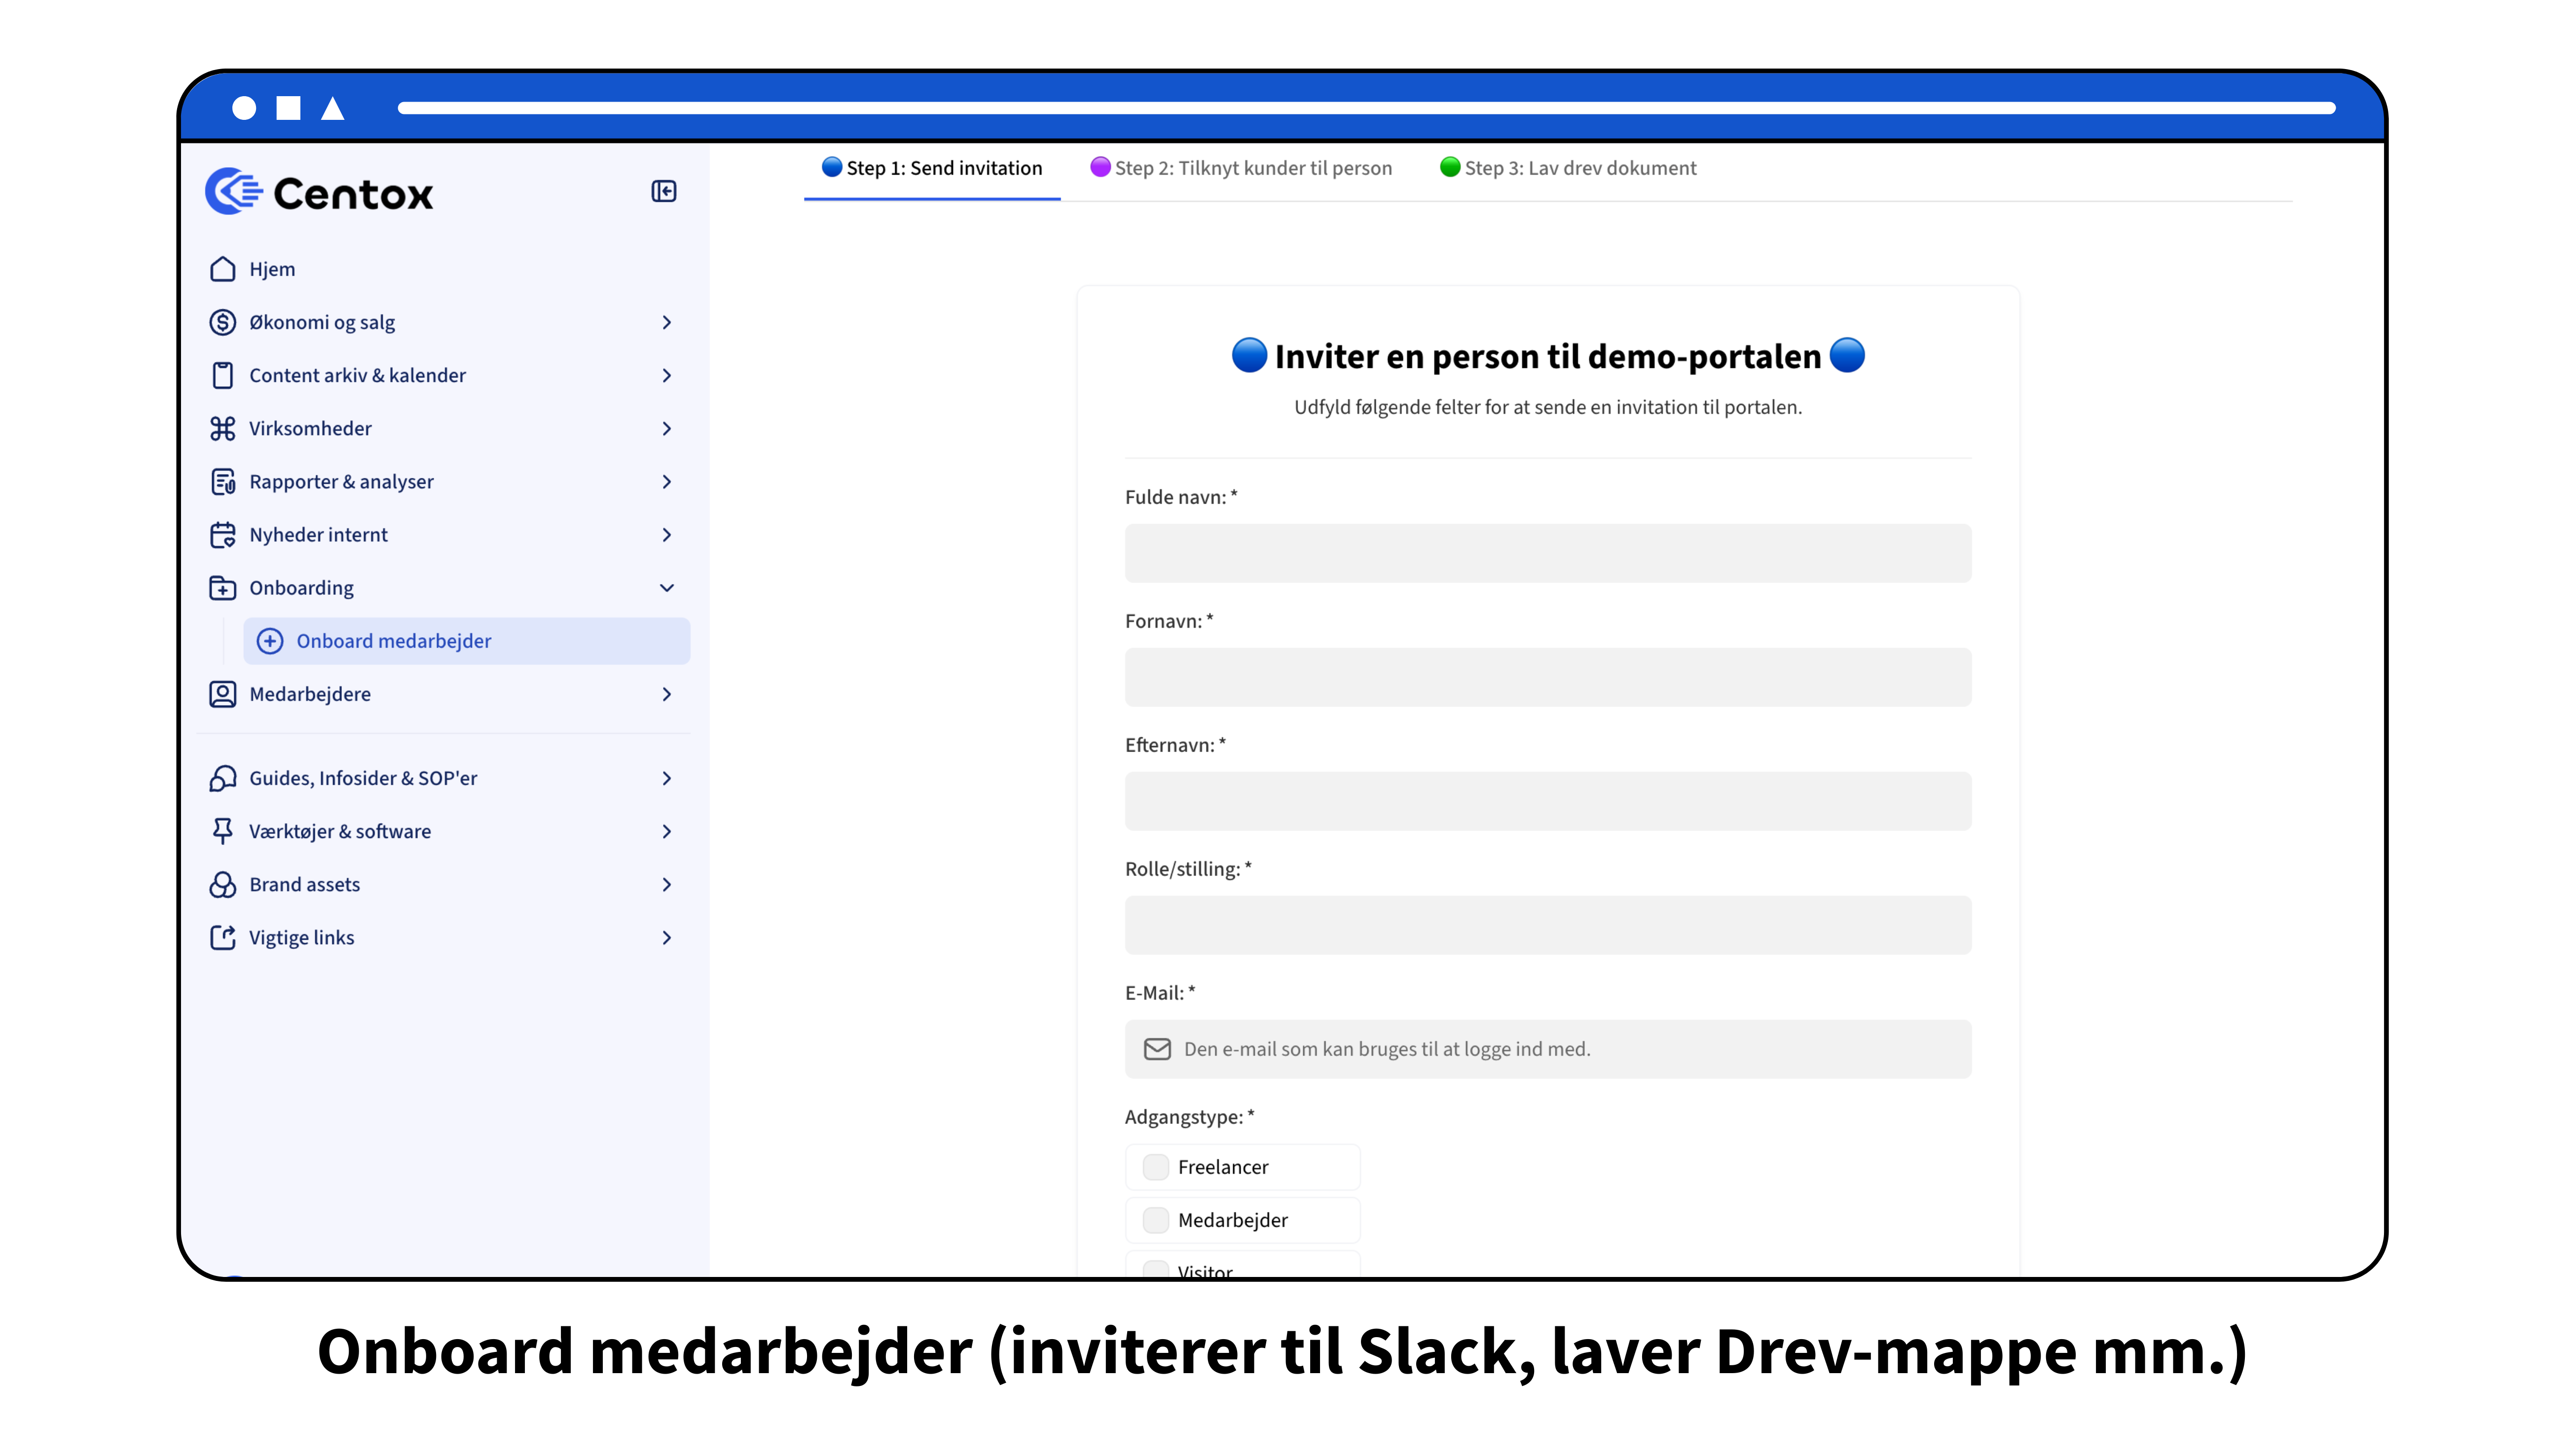The image size is (2566, 1456).
Task: Collapse the Onboarding menu chevron
Action: tap(667, 588)
